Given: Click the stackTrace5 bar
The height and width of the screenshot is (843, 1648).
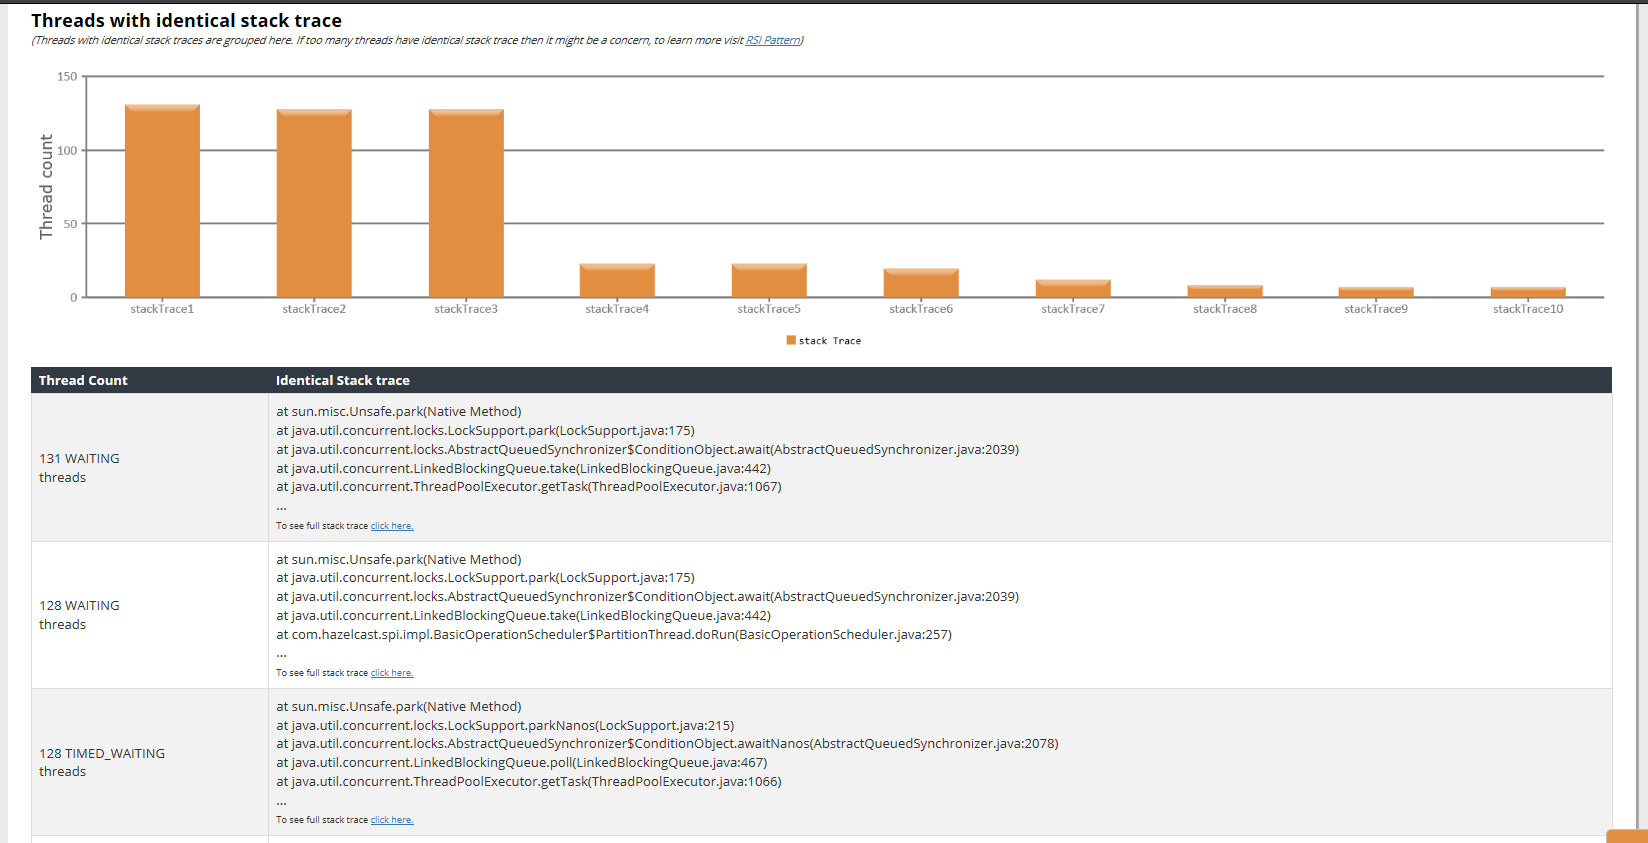Looking at the screenshot, I should (x=769, y=281).
